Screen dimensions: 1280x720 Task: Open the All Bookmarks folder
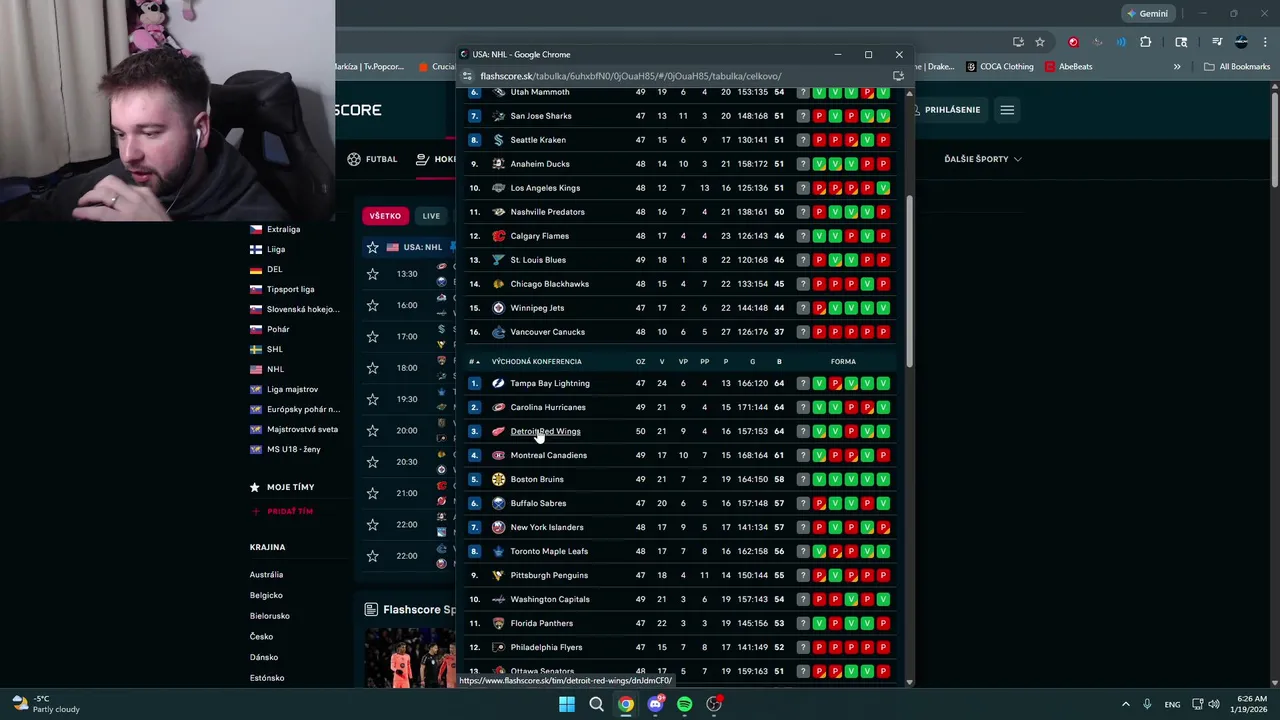coord(1237,67)
